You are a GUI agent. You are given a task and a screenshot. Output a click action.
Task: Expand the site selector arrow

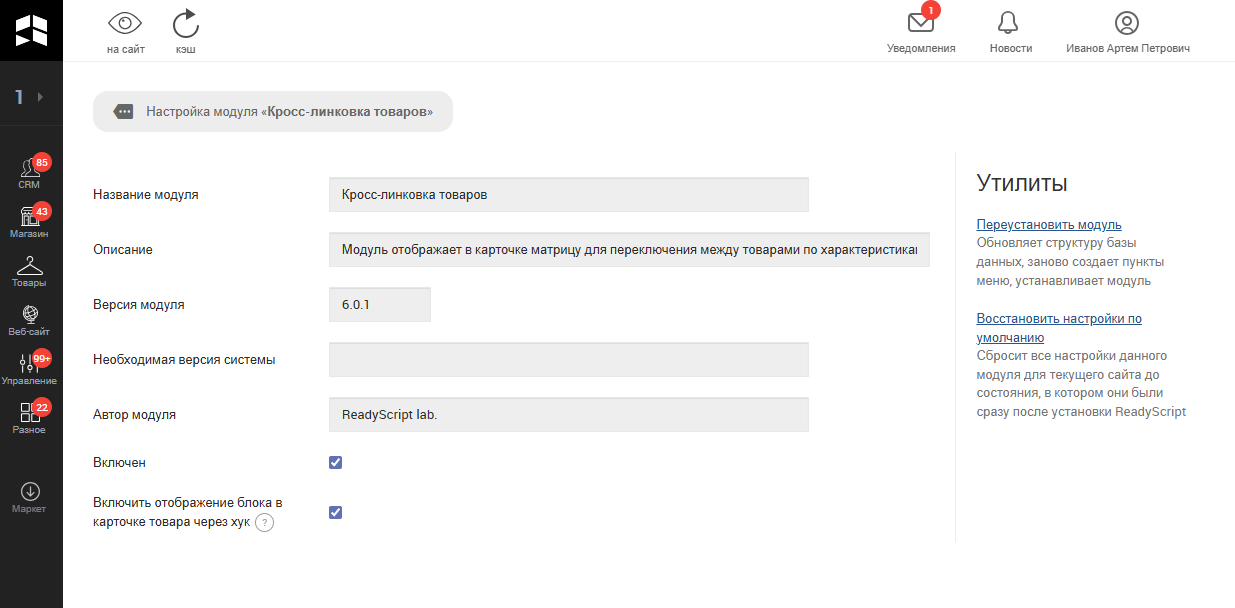(x=40, y=97)
